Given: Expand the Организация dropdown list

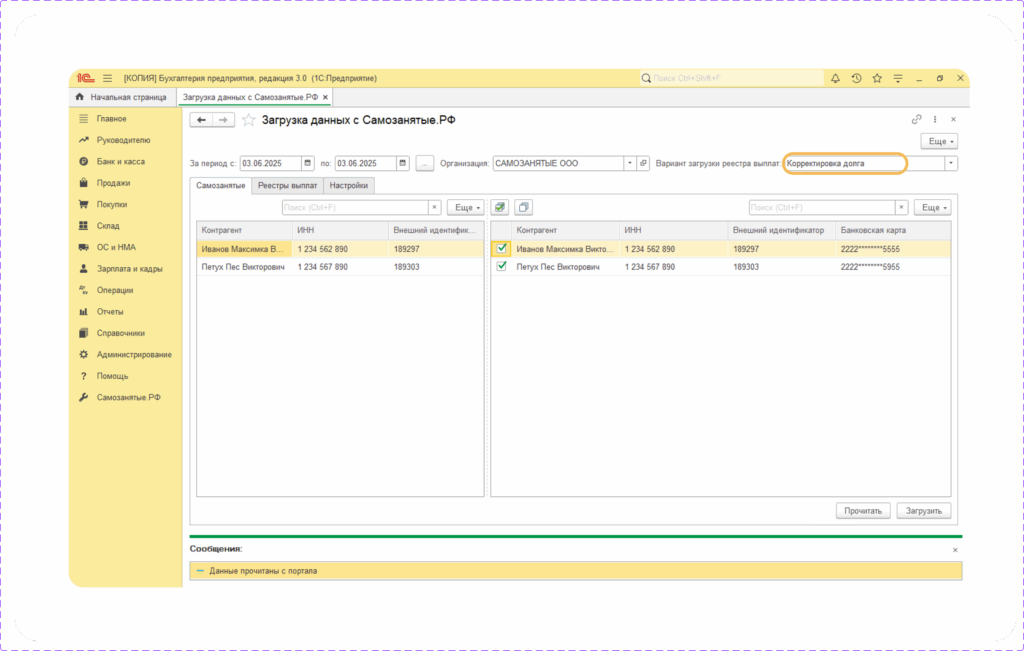Looking at the screenshot, I should [x=629, y=163].
